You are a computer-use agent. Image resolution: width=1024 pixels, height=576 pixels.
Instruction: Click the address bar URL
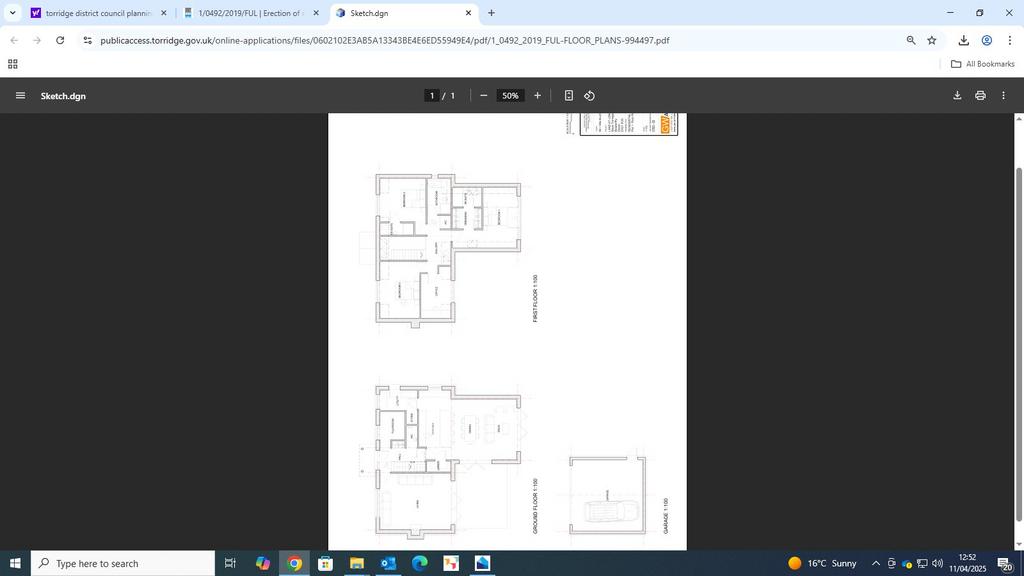coord(385,40)
